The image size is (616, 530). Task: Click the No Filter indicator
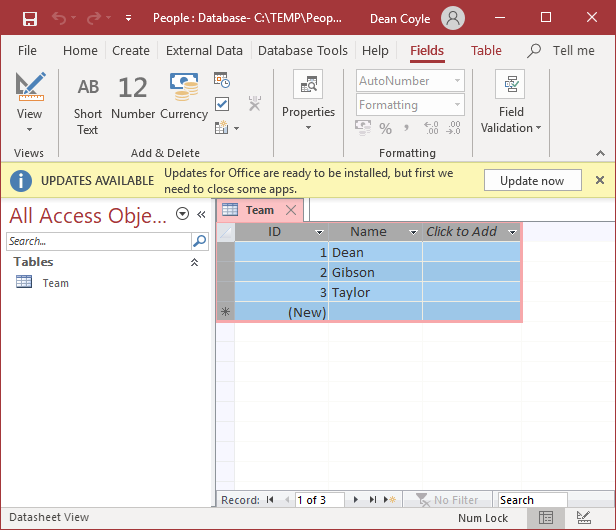pyautogui.click(x=447, y=500)
